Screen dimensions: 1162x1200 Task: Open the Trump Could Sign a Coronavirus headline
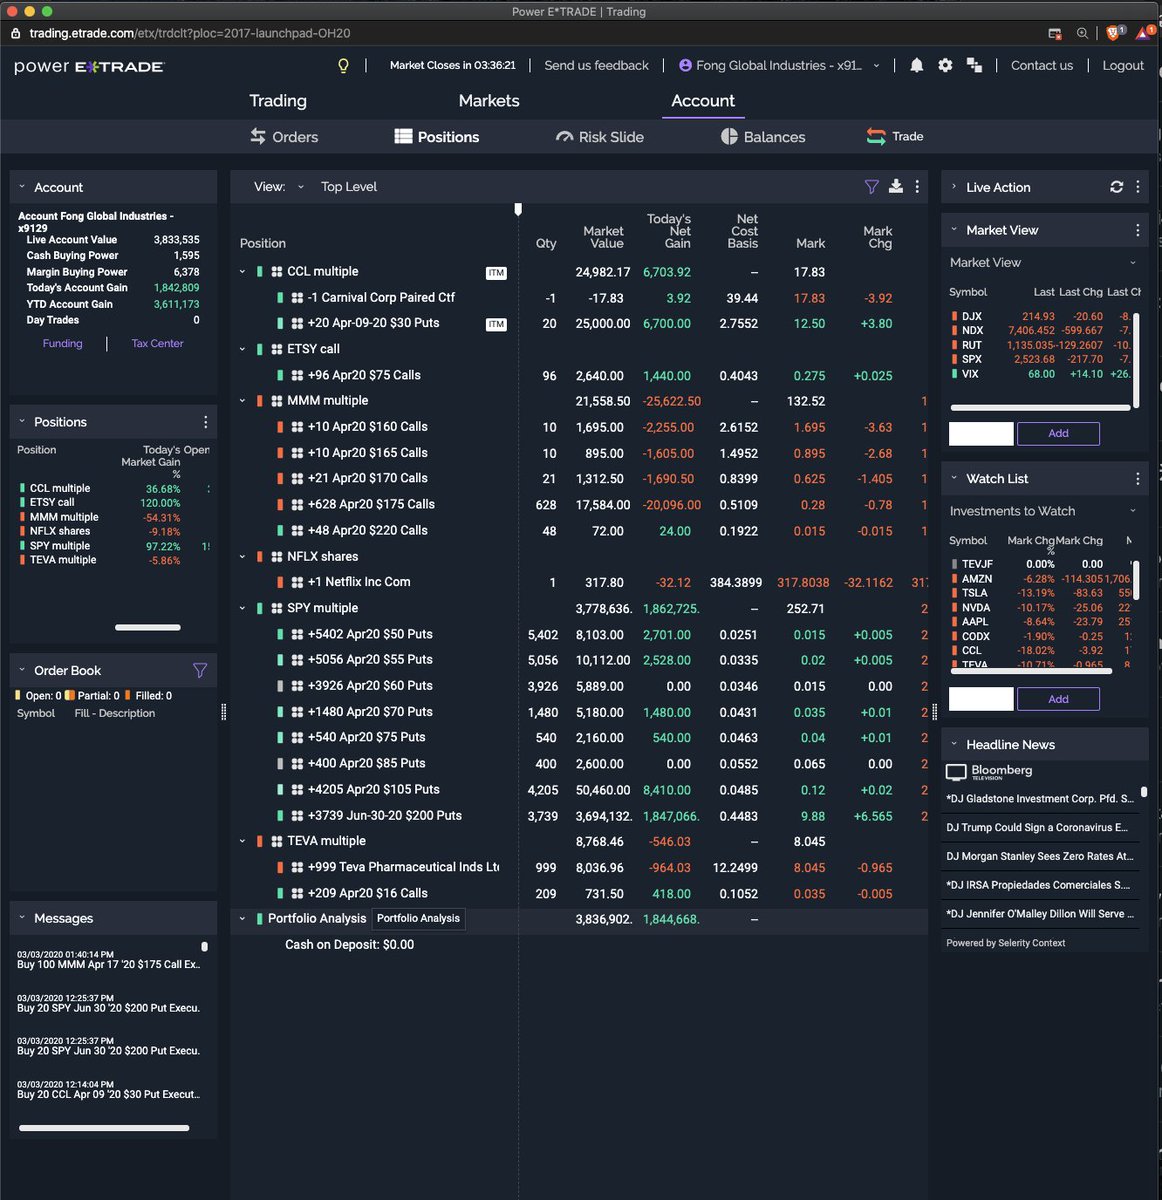[1037, 828]
